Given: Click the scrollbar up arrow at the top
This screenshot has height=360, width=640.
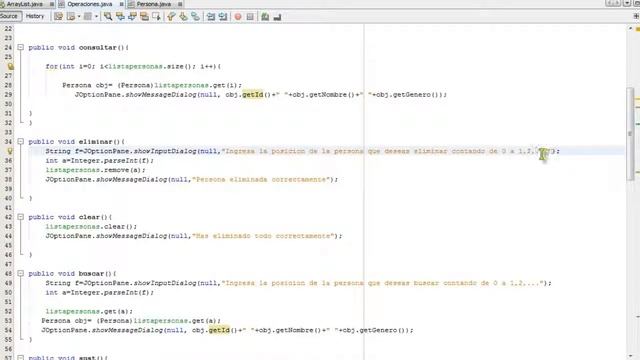Looking at the screenshot, I should [631, 29].
